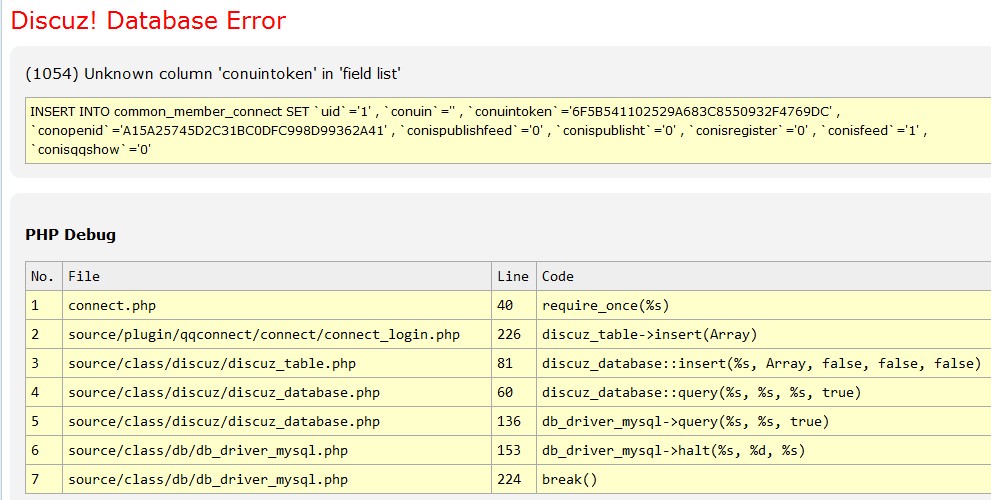The height and width of the screenshot is (500, 991).
Task: Click the "Line" column header
Action: [512, 276]
